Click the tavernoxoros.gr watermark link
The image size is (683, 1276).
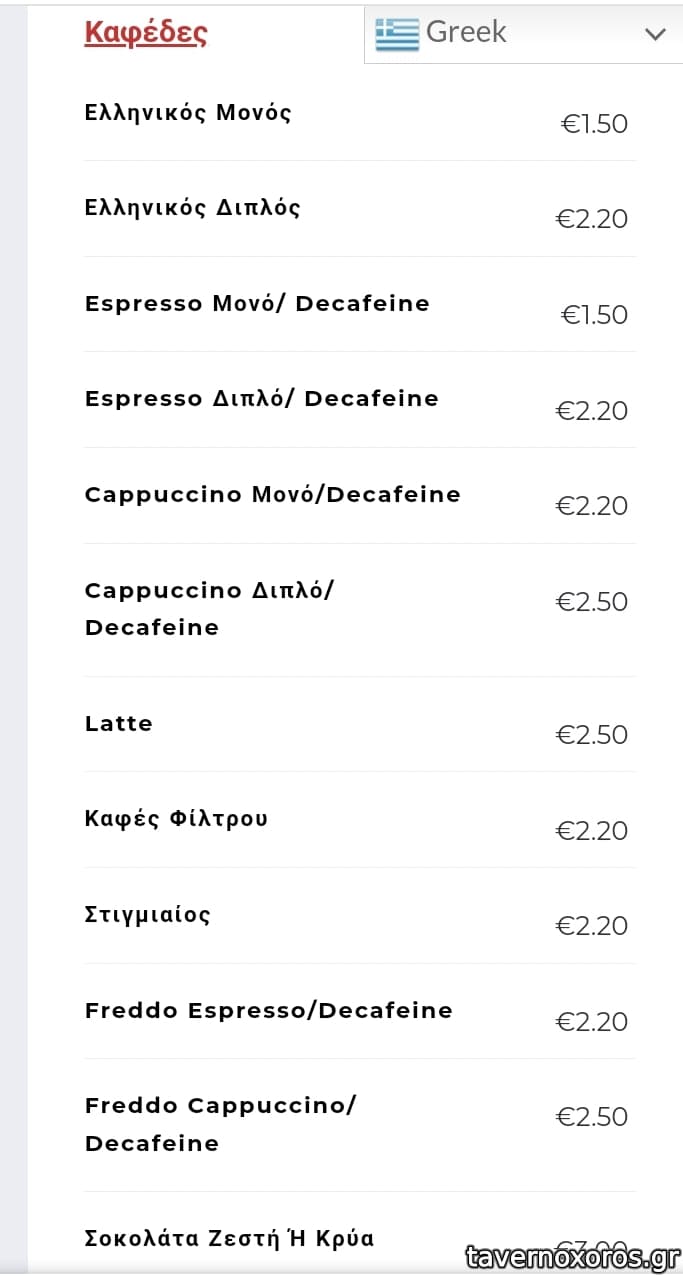(x=574, y=1257)
